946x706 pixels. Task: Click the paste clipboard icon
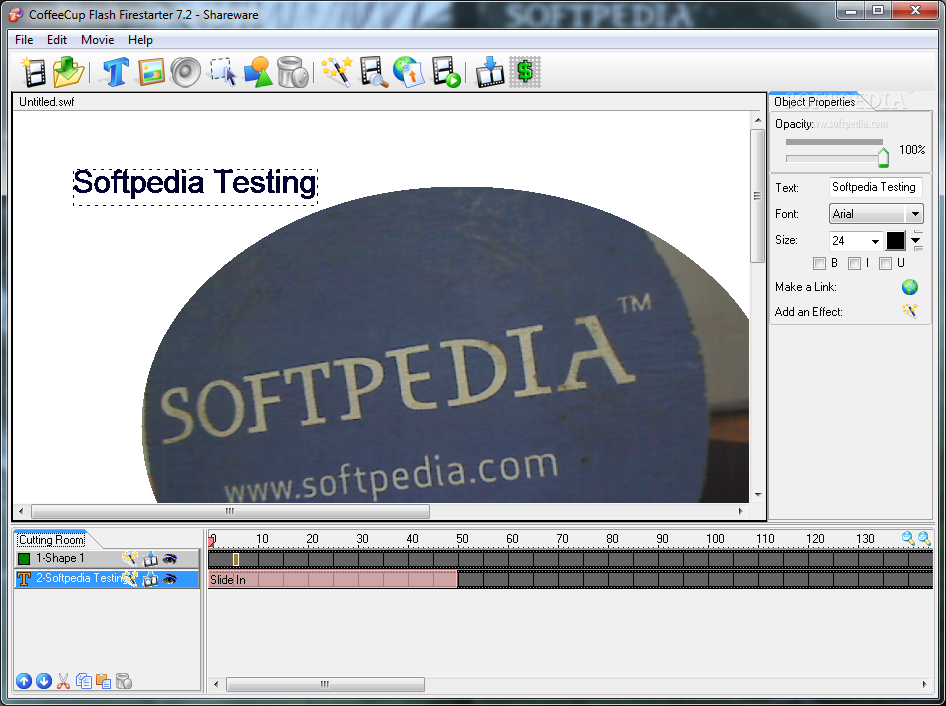pyautogui.click(x=103, y=681)
